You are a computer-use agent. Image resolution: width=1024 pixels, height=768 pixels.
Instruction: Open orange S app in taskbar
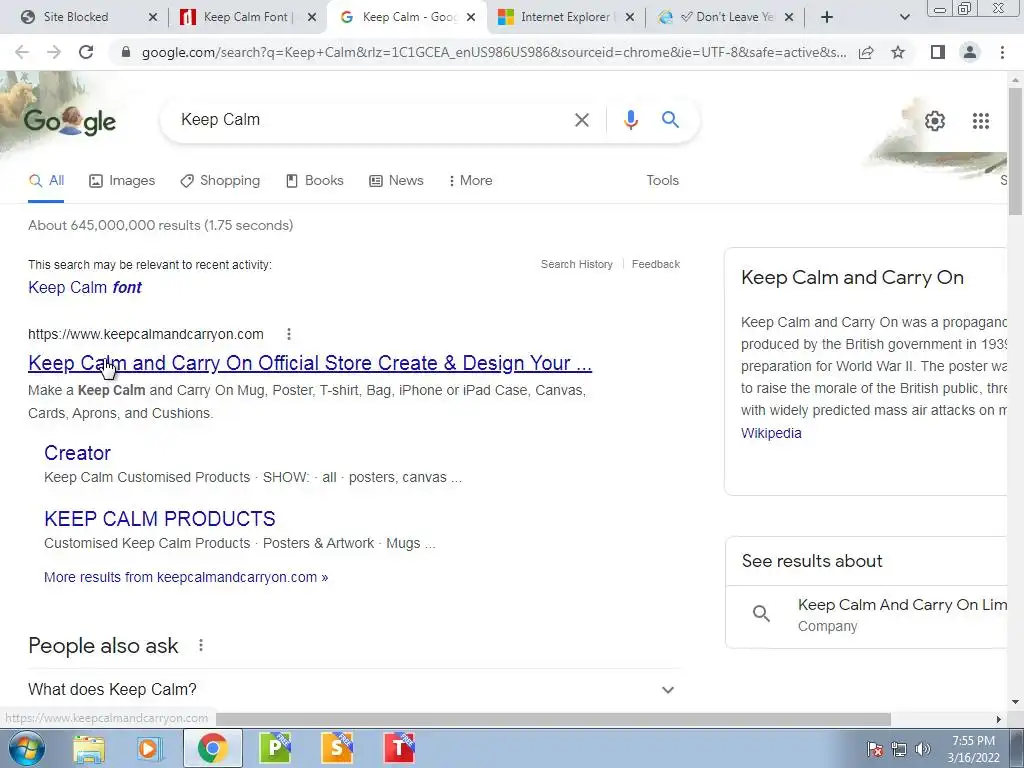337,748
